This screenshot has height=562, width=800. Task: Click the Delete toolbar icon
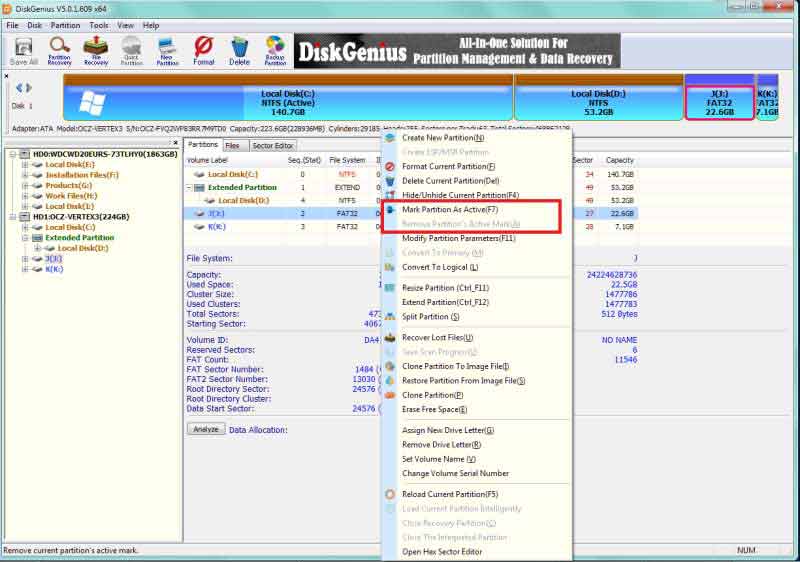tap(239, 52)
